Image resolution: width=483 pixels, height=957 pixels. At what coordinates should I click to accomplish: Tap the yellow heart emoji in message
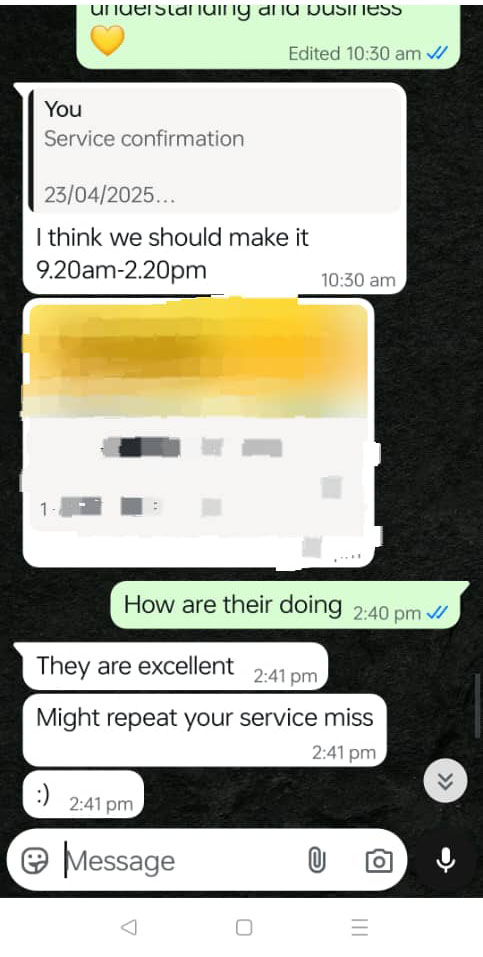click(107, 40)
